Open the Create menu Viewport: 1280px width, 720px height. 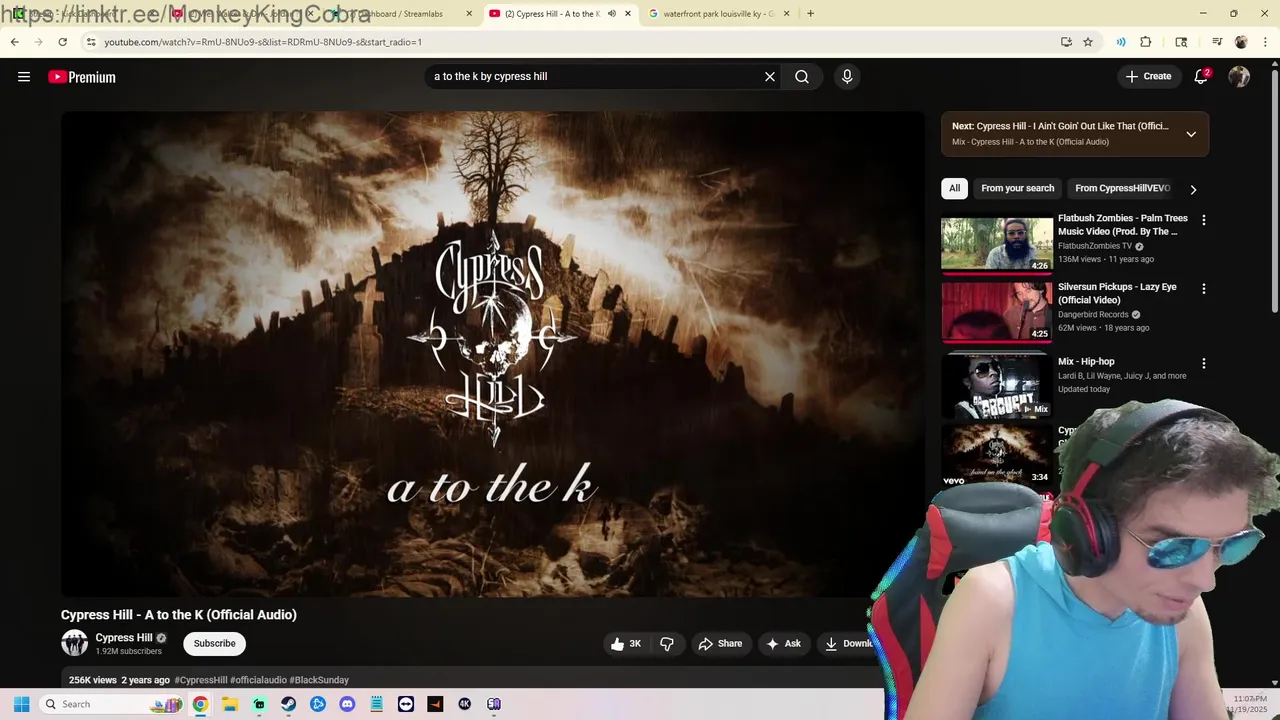click(x=1148, y=77)
